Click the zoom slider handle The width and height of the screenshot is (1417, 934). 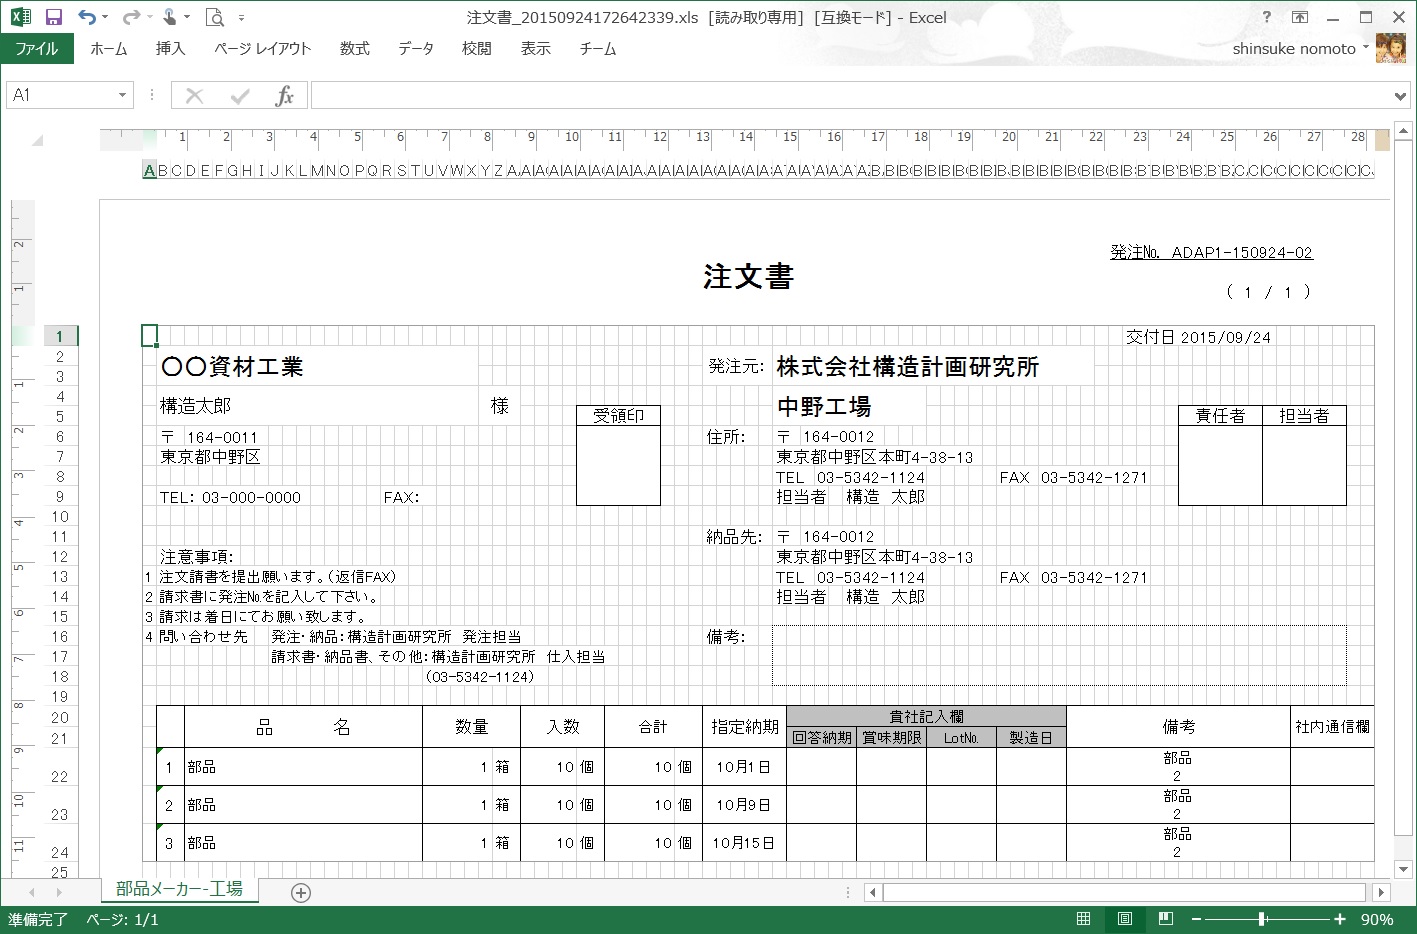(1262, 919)
